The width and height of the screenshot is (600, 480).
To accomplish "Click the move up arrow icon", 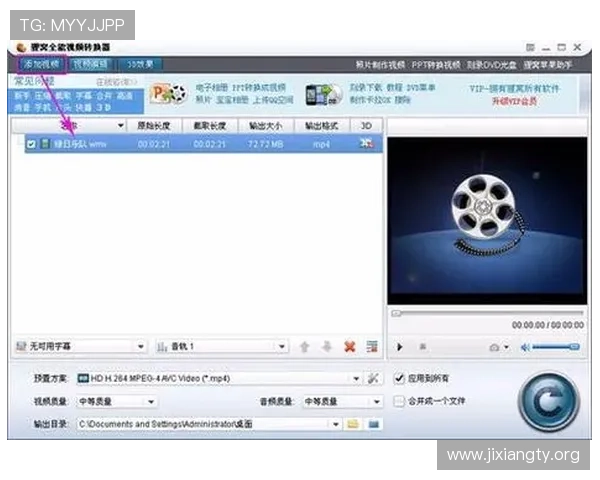I will coord(305,347).
